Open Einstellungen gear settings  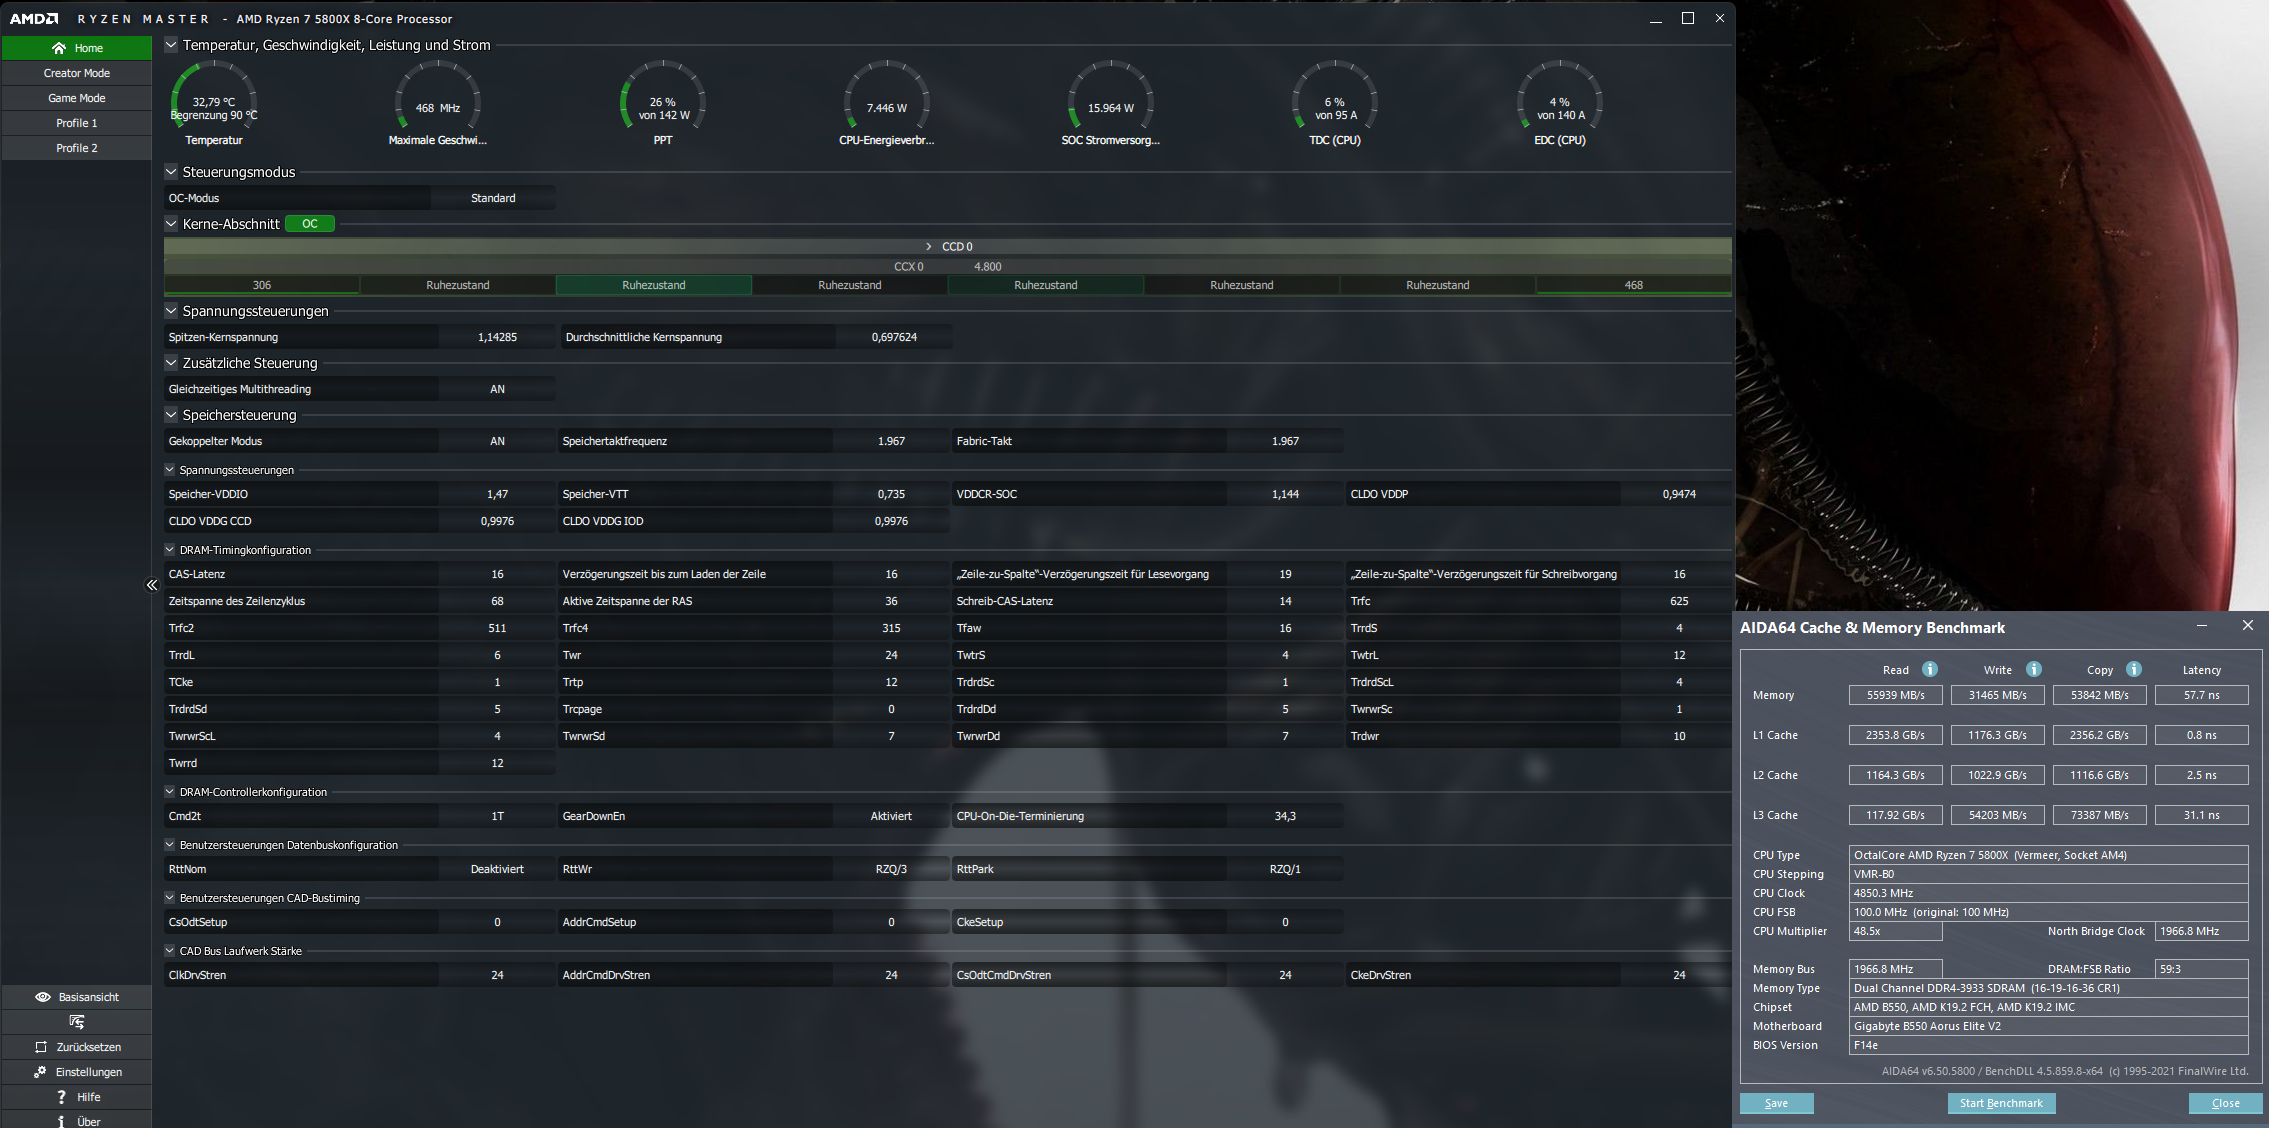[76, 1072]
